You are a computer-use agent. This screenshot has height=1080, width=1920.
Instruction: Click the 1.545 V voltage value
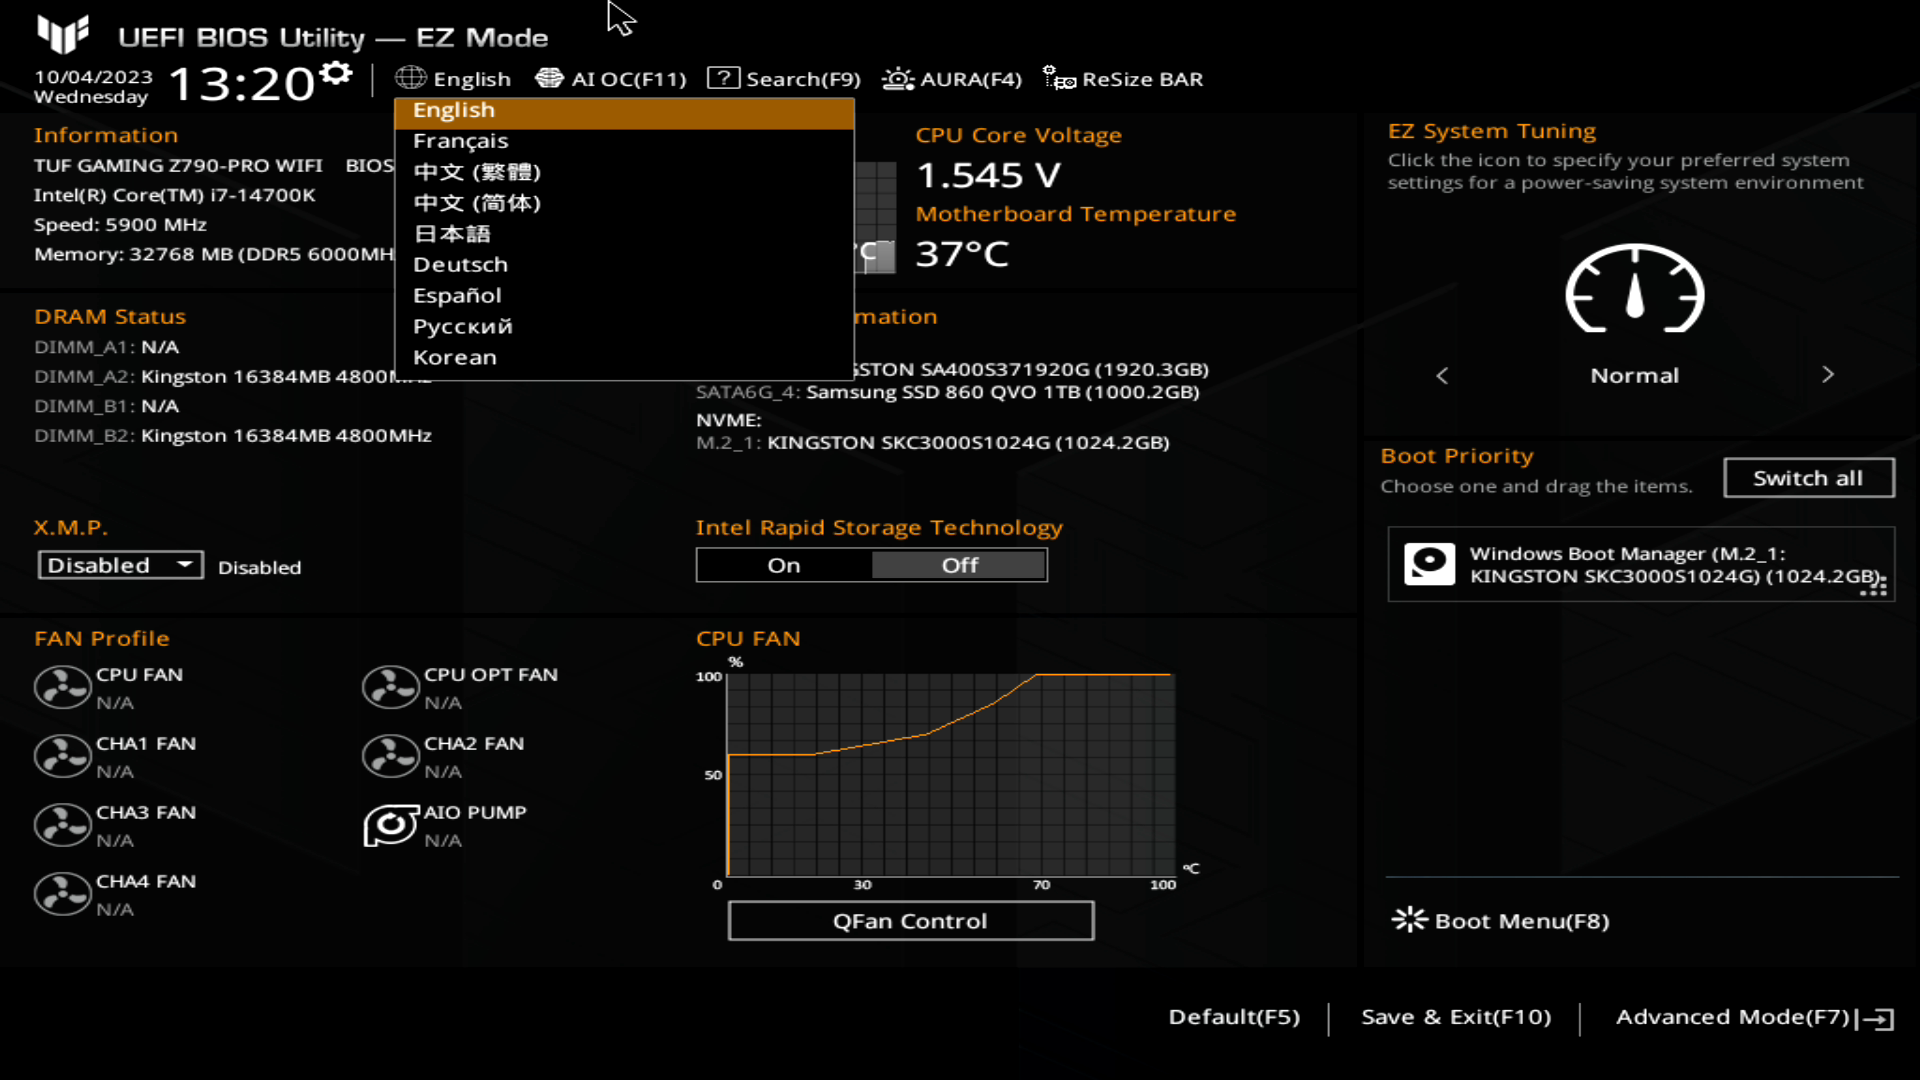988,175
